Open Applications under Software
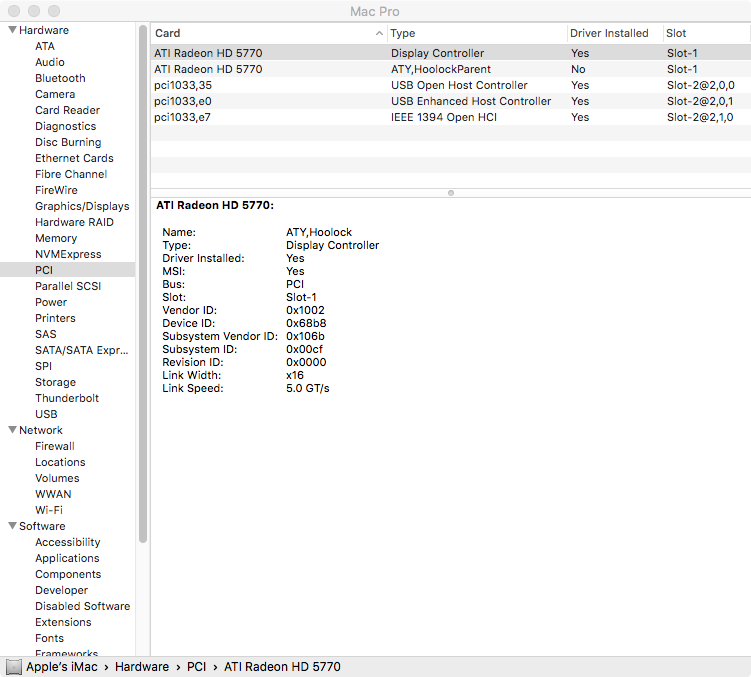Viewport: 751px width, 677px height. pyautogui.click(x=68, y=558)
